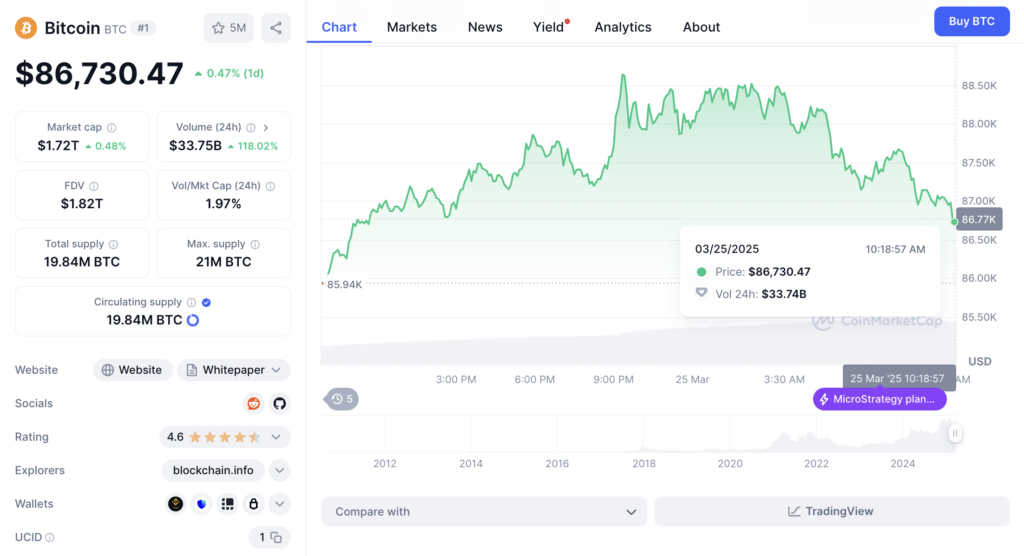The image size is (1024, 556).
Task: Click the 86.77K current price label
Action: 979,220
